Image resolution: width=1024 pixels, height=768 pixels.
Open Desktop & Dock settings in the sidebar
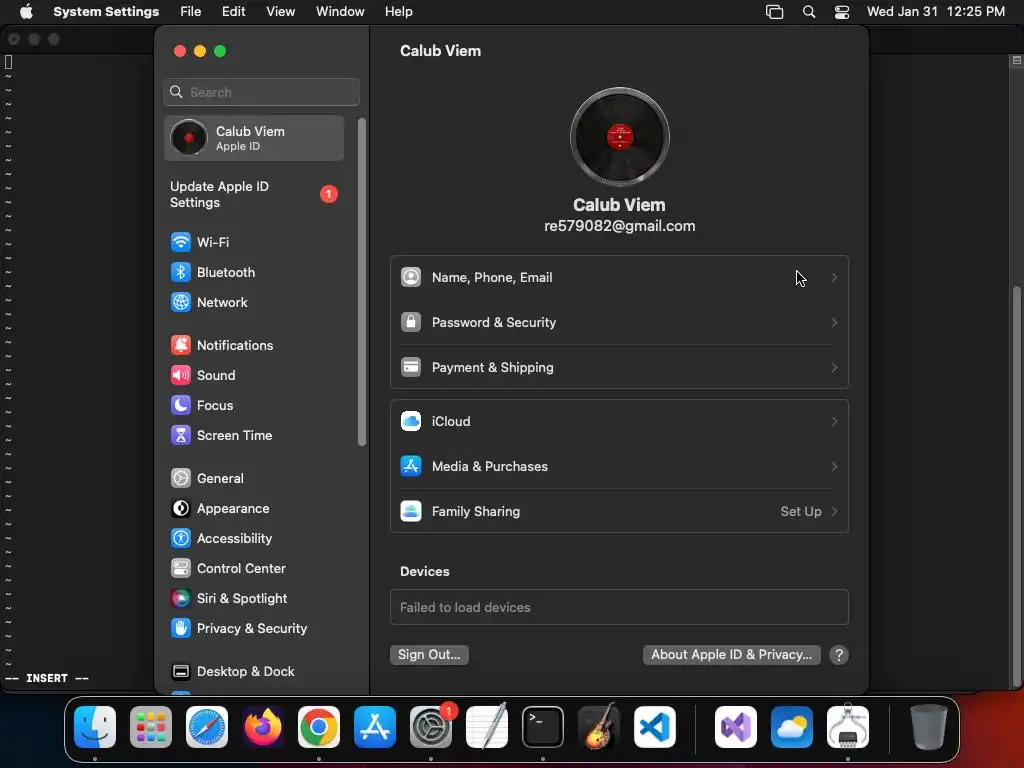click(255, 672)
